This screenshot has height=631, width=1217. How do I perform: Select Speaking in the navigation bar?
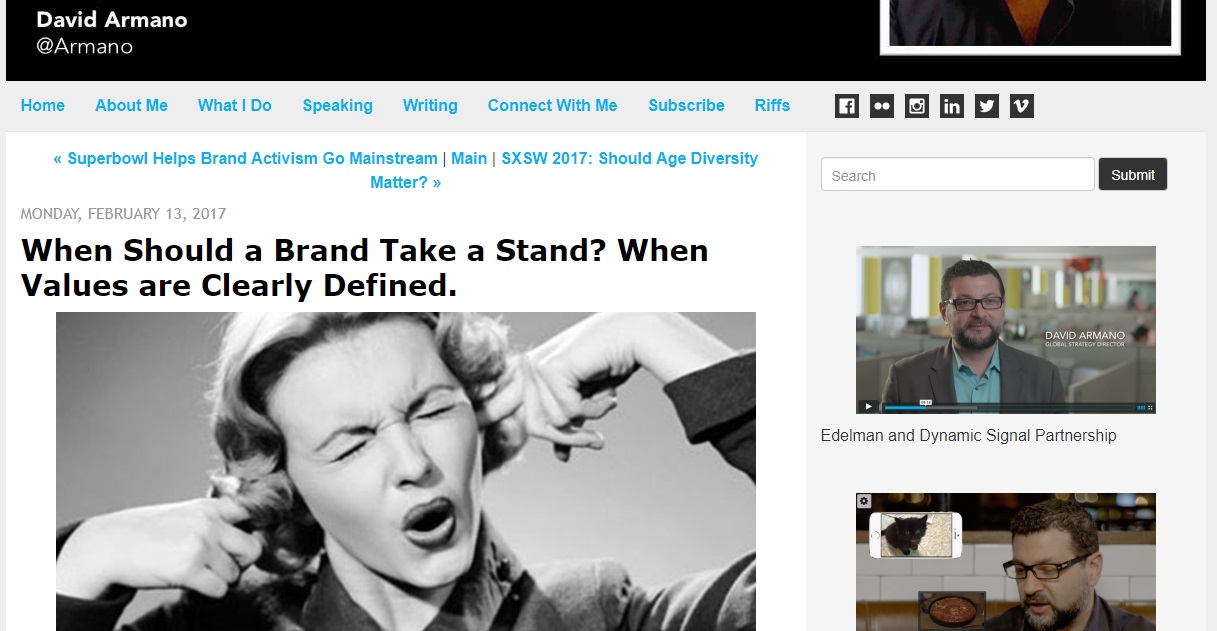click(338, 105)
